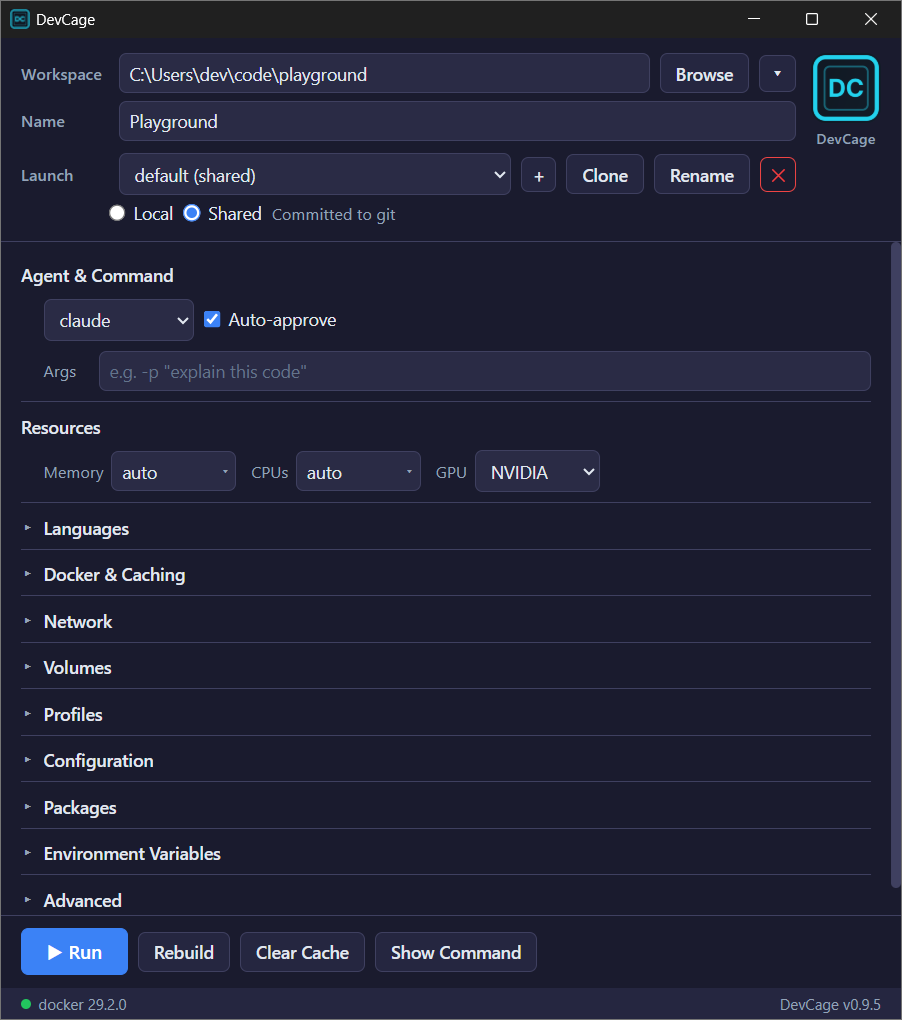Expand the Environment Variables section
Image resolution: width=902 pixels, height=1020 pixels.
(x=132, y=853)
